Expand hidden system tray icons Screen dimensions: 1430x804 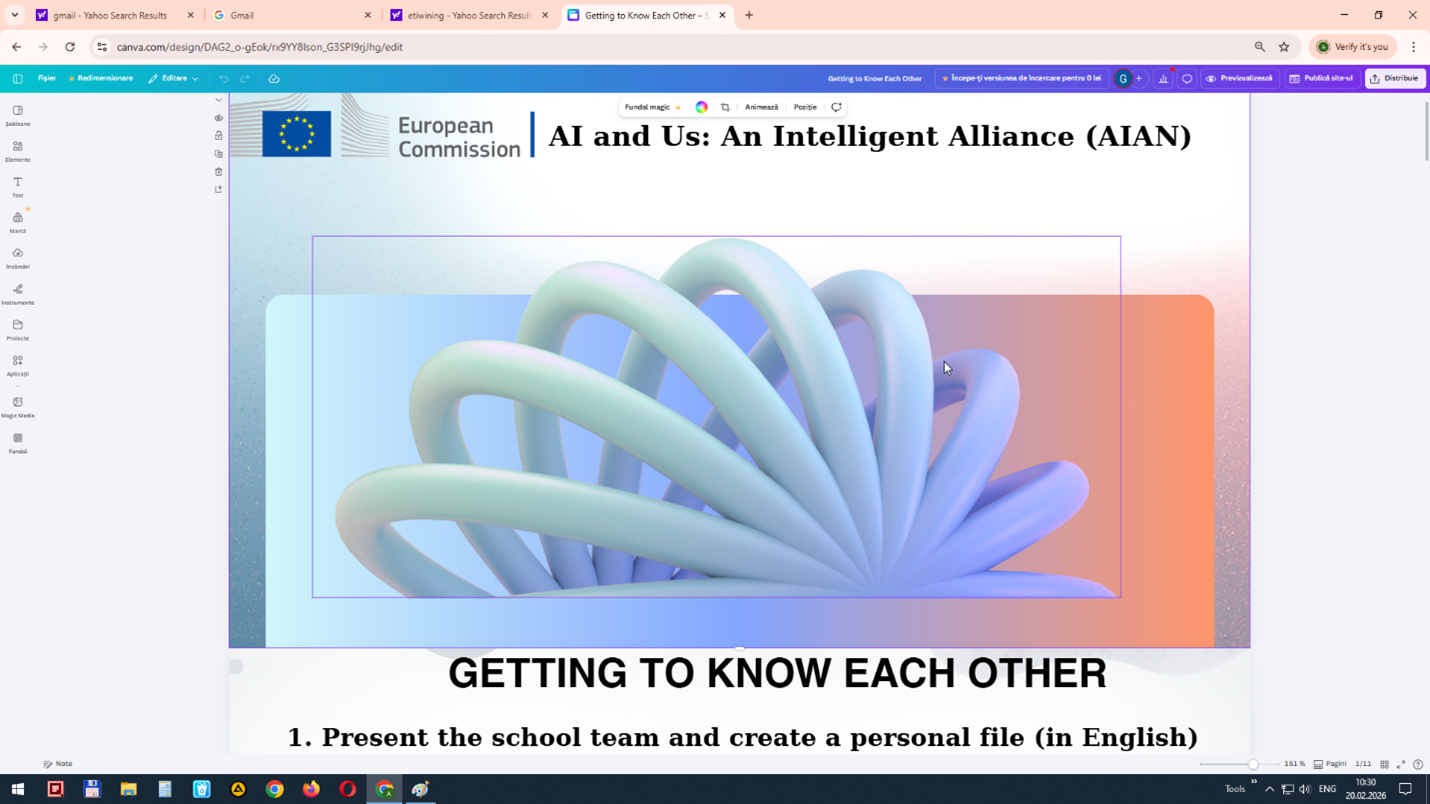click(x=1269, y=789)
